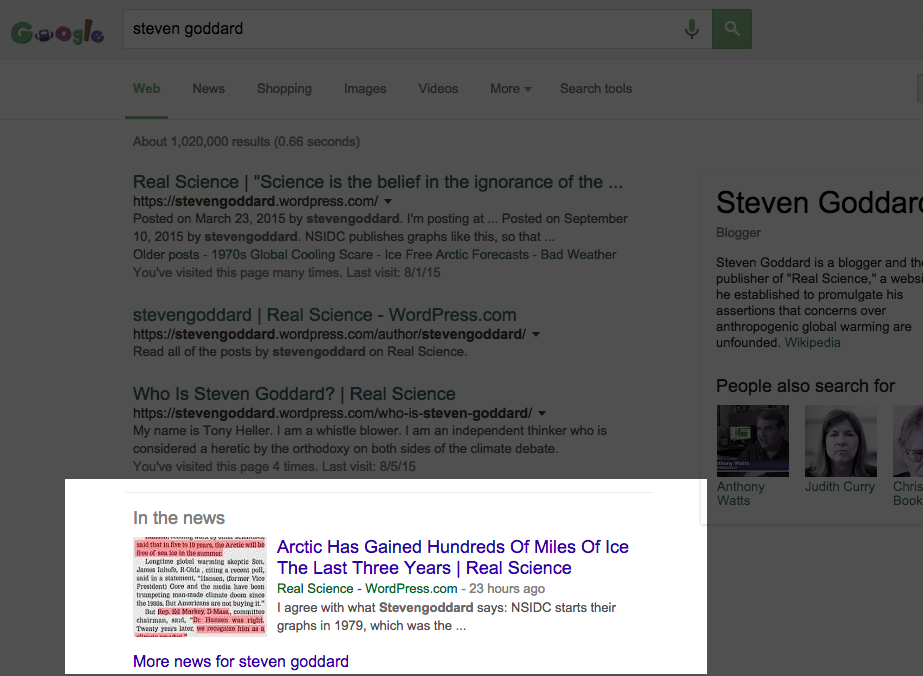Click the microphone voice search icon
The height and width of the screenshot is (676, 923).
click(691, 30)
